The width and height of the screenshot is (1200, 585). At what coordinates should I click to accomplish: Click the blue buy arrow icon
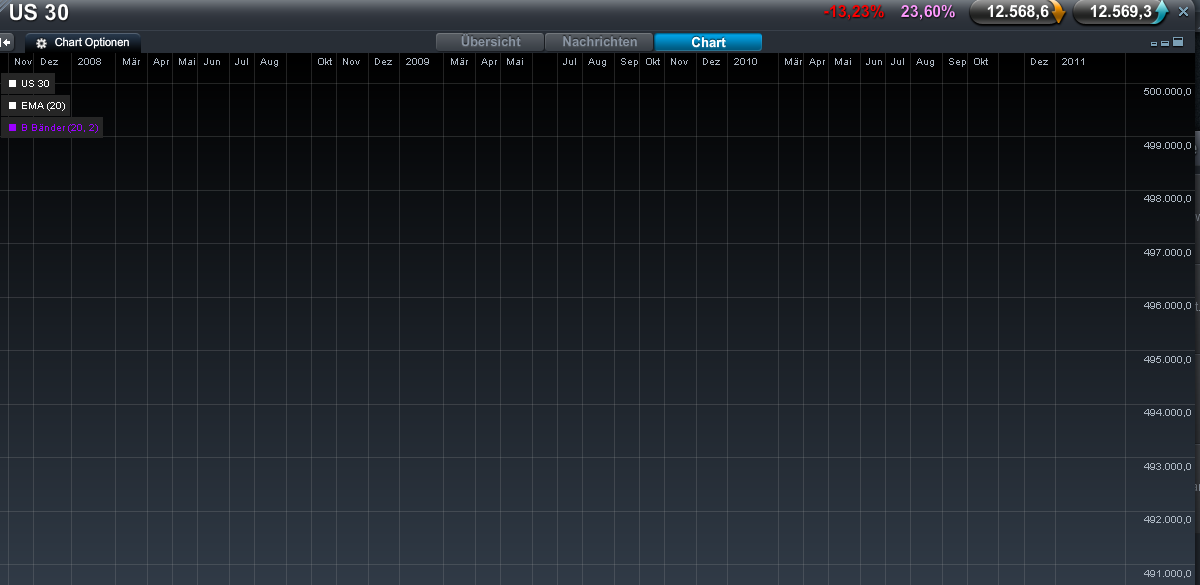(1160, 11)
